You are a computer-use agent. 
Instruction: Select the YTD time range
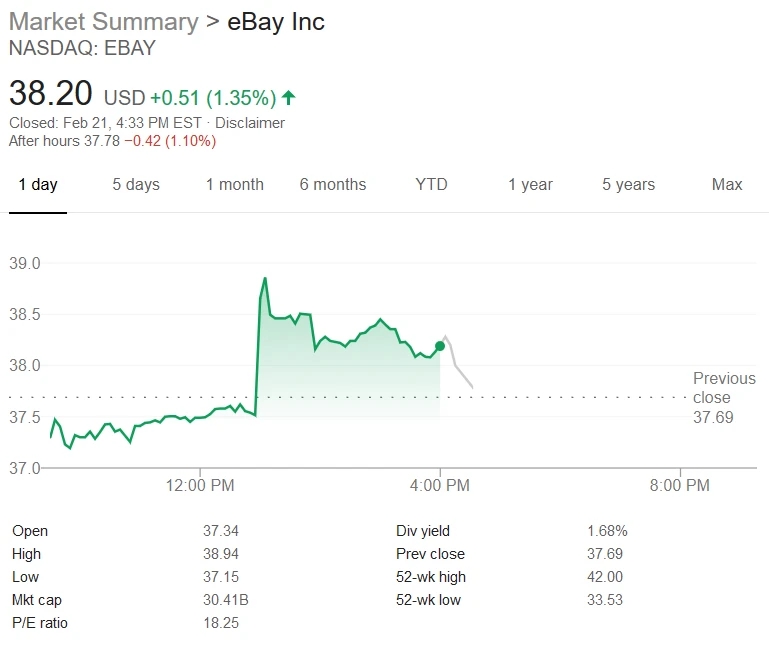click(x=431, y=184)
